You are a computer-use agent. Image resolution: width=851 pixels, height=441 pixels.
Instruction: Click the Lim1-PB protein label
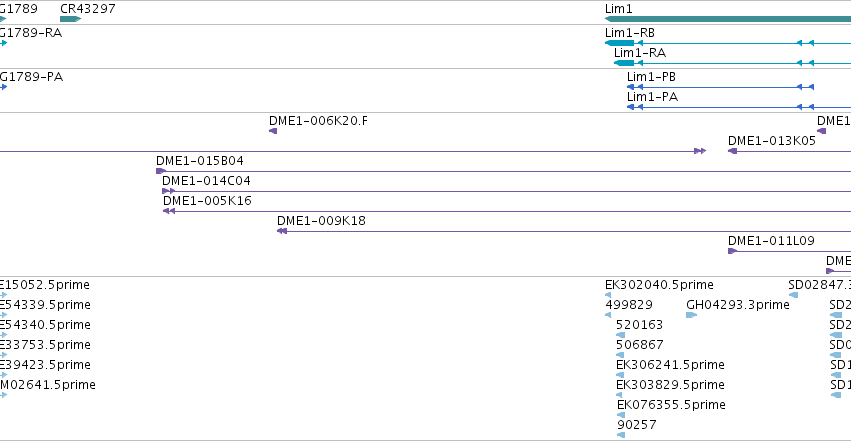point(651,77)
